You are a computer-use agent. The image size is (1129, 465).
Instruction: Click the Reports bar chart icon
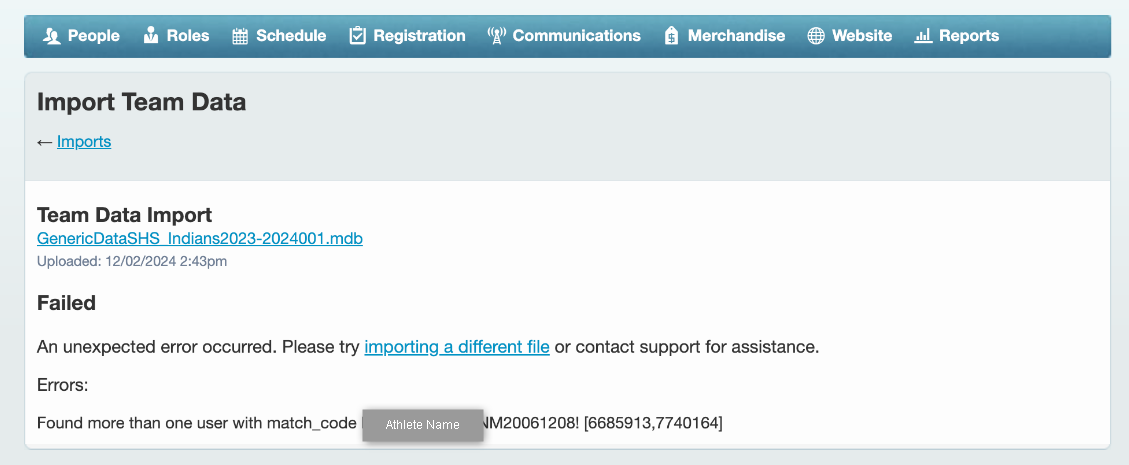coord(923,36)
